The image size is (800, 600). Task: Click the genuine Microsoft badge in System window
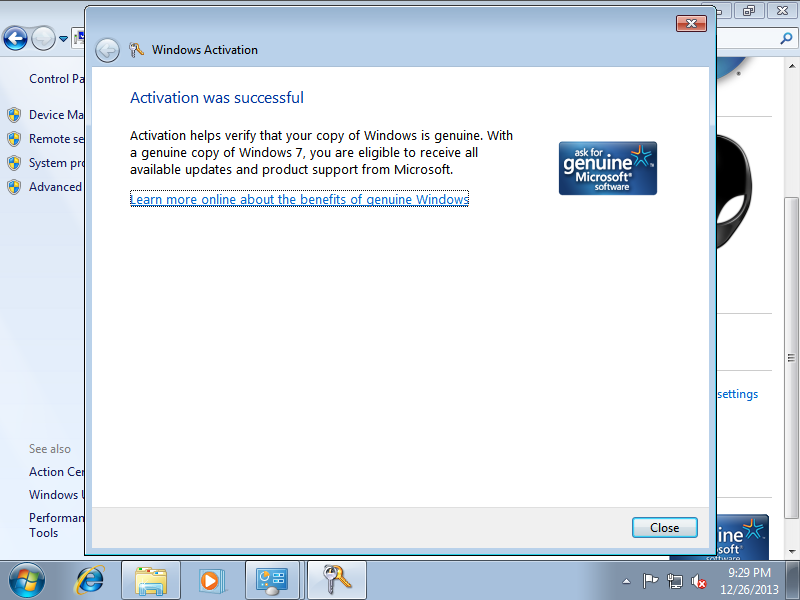(x=743, y=538)
